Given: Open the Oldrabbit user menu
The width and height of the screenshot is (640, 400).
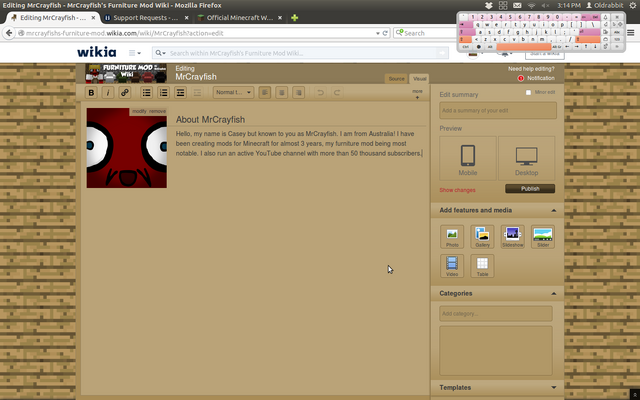Looking at the screenshot, I should click(x=605, y=5).
